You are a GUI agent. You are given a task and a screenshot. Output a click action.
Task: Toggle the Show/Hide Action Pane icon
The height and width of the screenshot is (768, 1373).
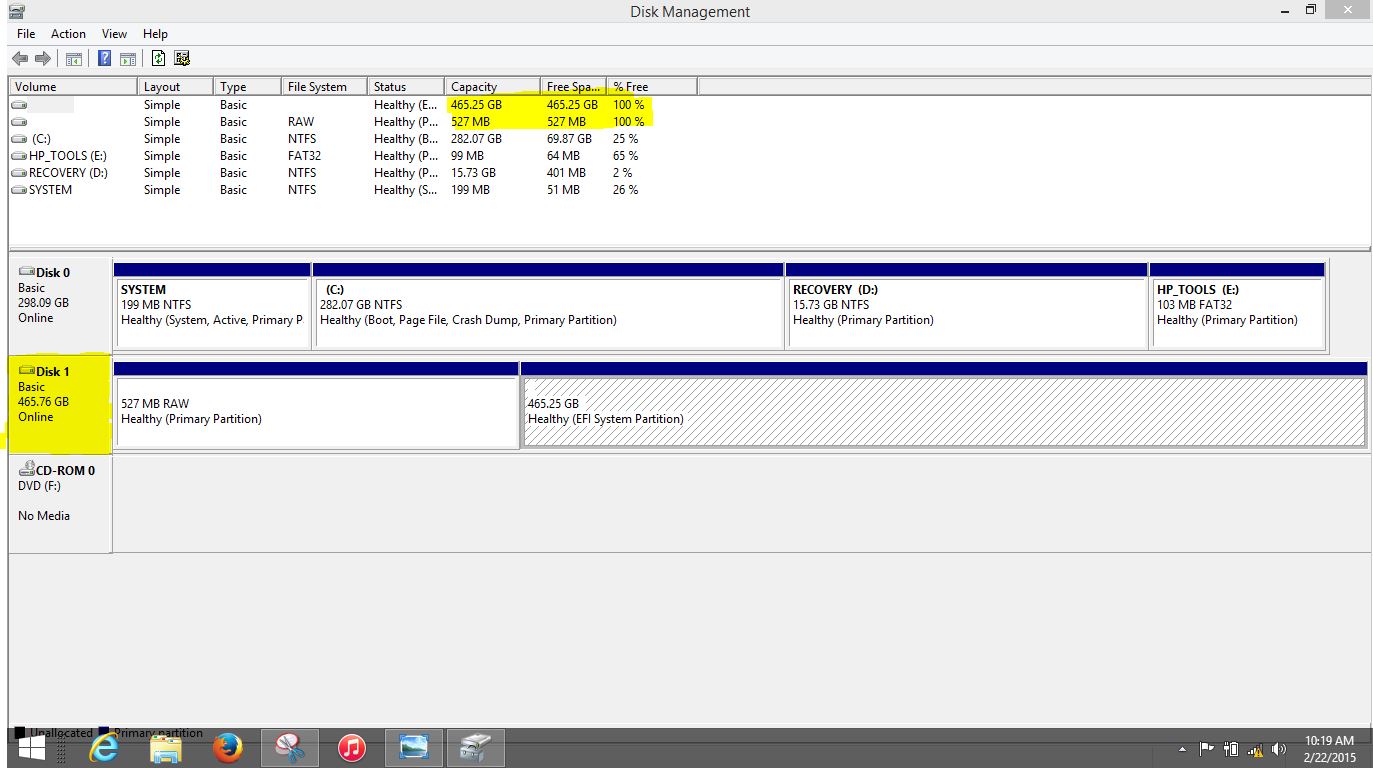[x=128, y=59]
